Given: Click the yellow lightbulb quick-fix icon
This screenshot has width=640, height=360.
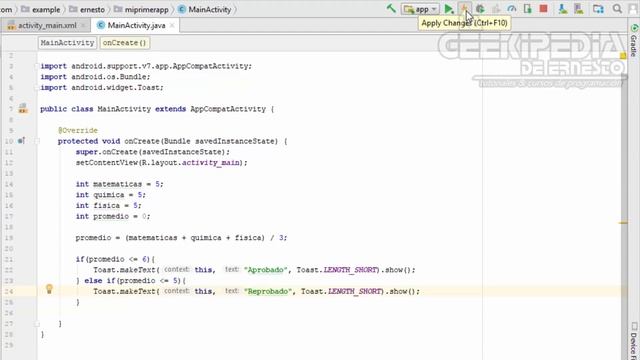Looking at the screenshot, I should point(49,289).
